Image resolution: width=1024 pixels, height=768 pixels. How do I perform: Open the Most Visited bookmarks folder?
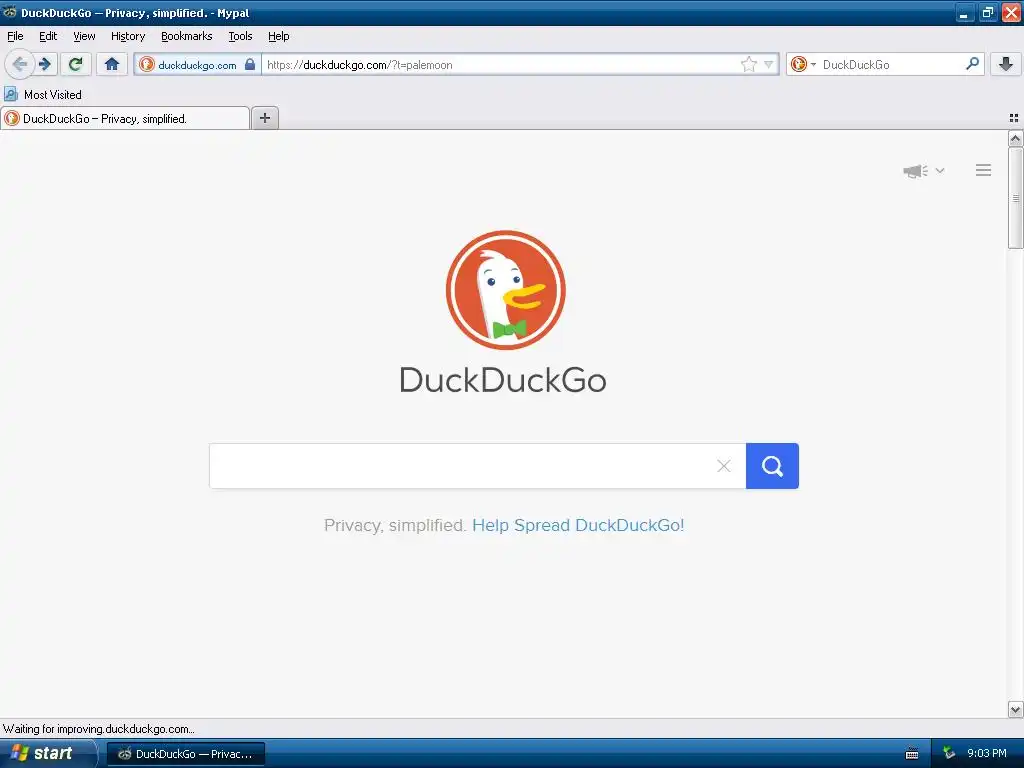point(43,95)
